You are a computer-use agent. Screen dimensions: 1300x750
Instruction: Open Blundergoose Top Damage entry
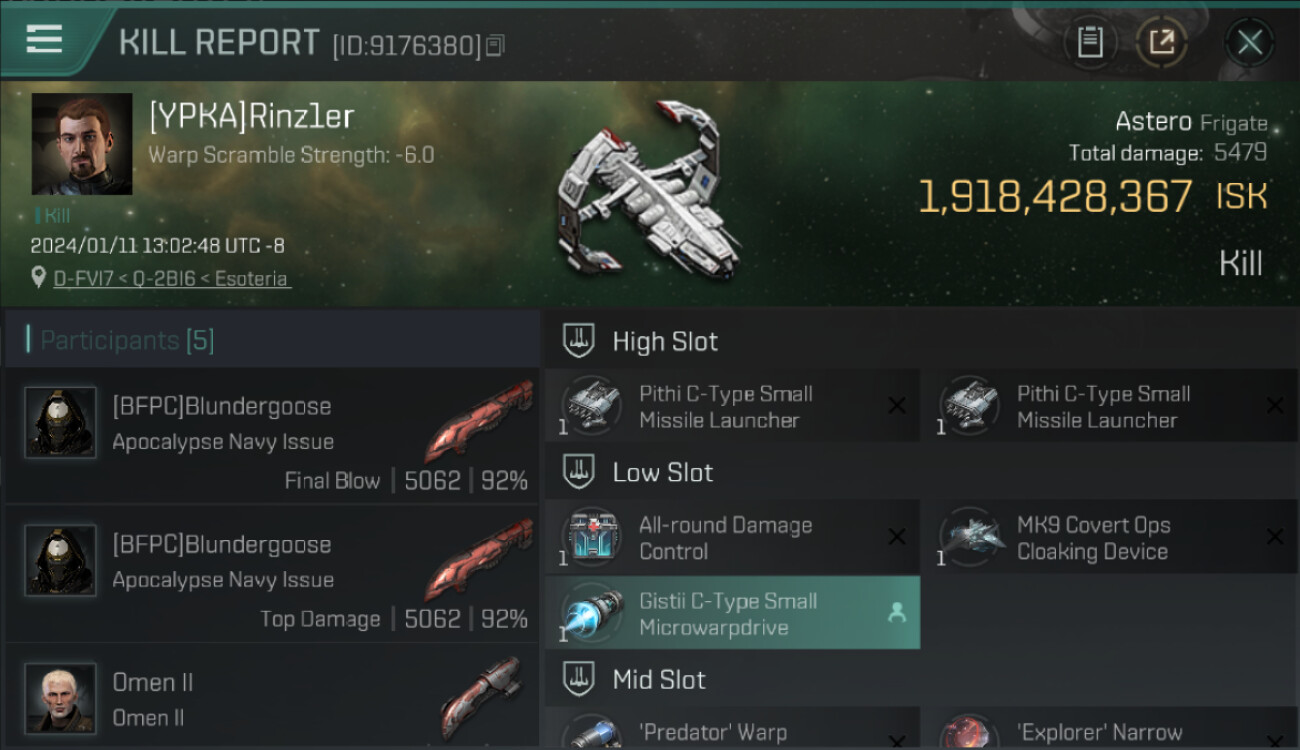click(x=272, y=574)
